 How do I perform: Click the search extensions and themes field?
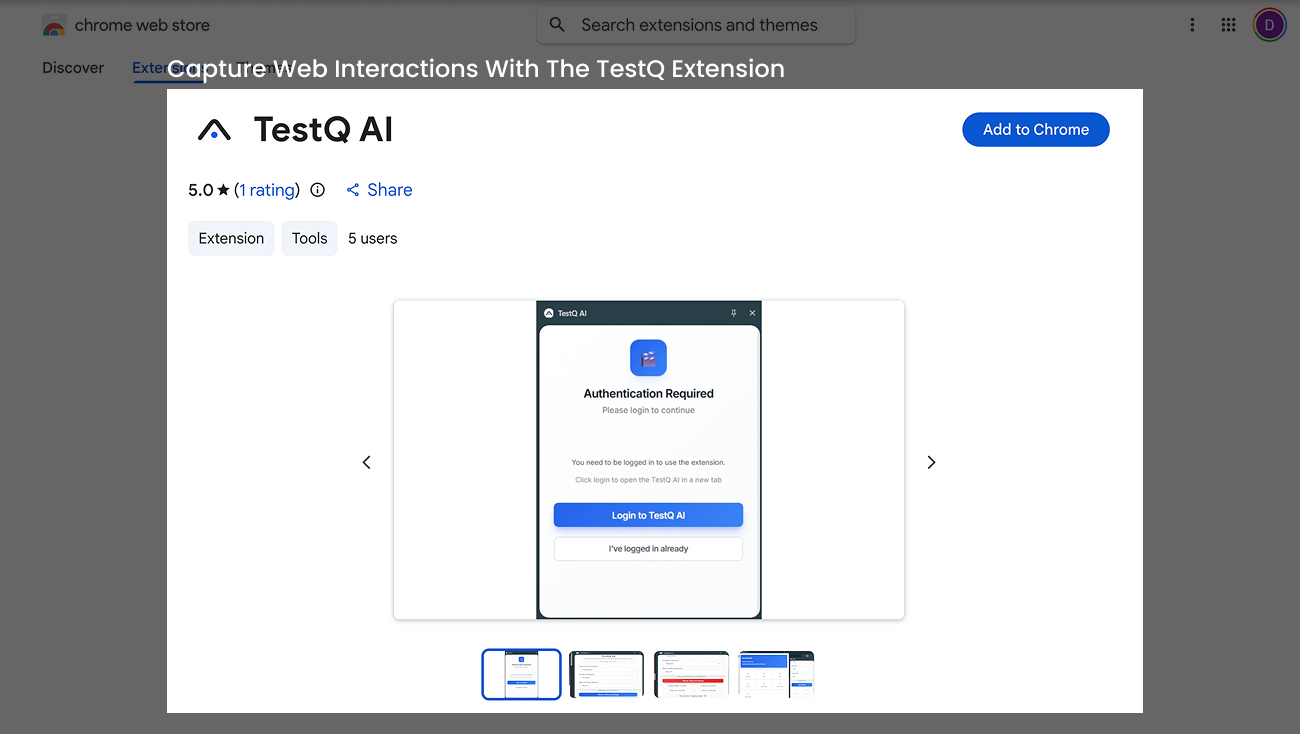pyautogui.click(x=698, y=25)
